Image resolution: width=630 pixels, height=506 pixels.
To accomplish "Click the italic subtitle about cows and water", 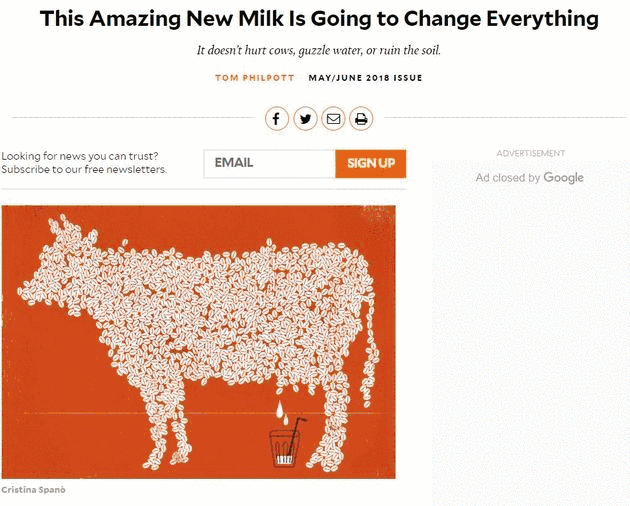I will (x=318, y=50).
